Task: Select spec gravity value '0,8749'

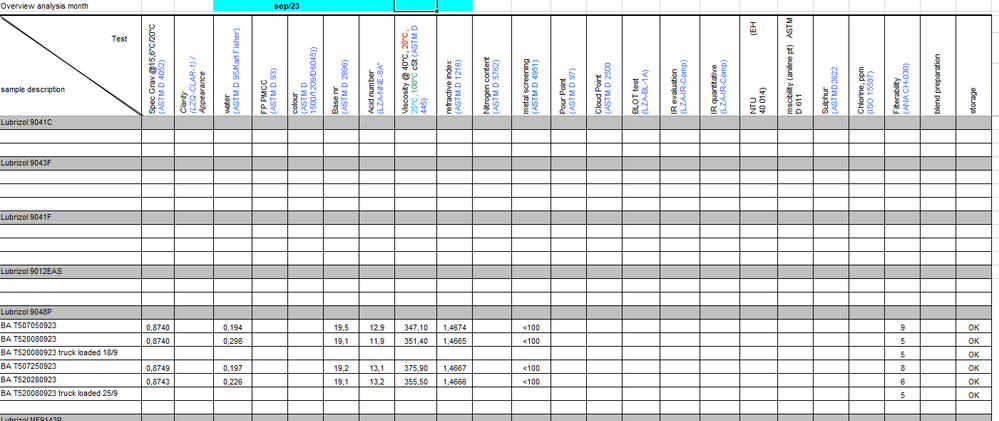Action: click(158, 368)
